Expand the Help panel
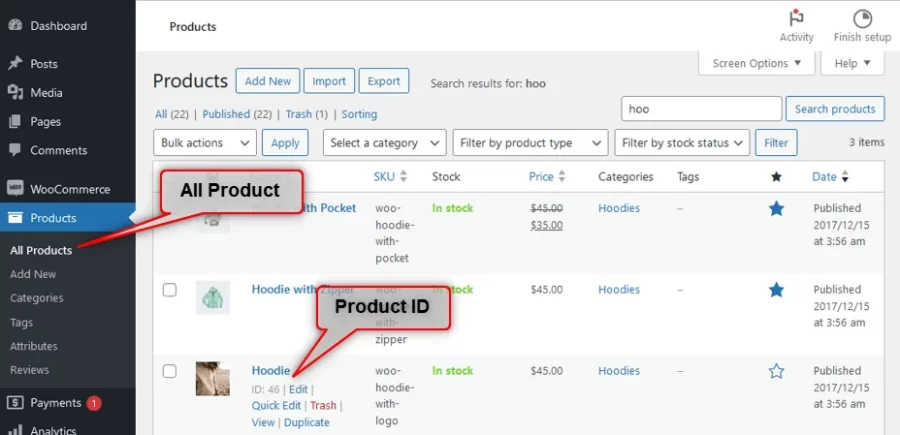Image resolution: width=900 pixels, height=435 pixels. tap(852, 63)
